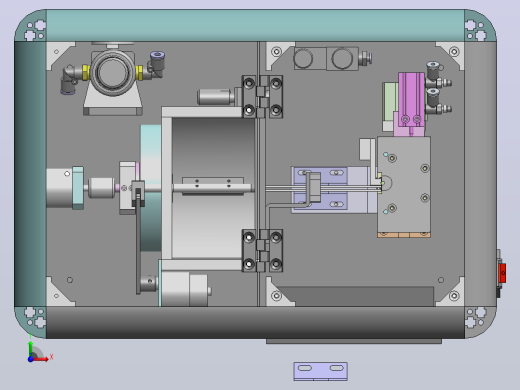Click the motor at bottom of central drum
Image resolution: width=520 pixels, height=390 pixels.
click(185, 289)
